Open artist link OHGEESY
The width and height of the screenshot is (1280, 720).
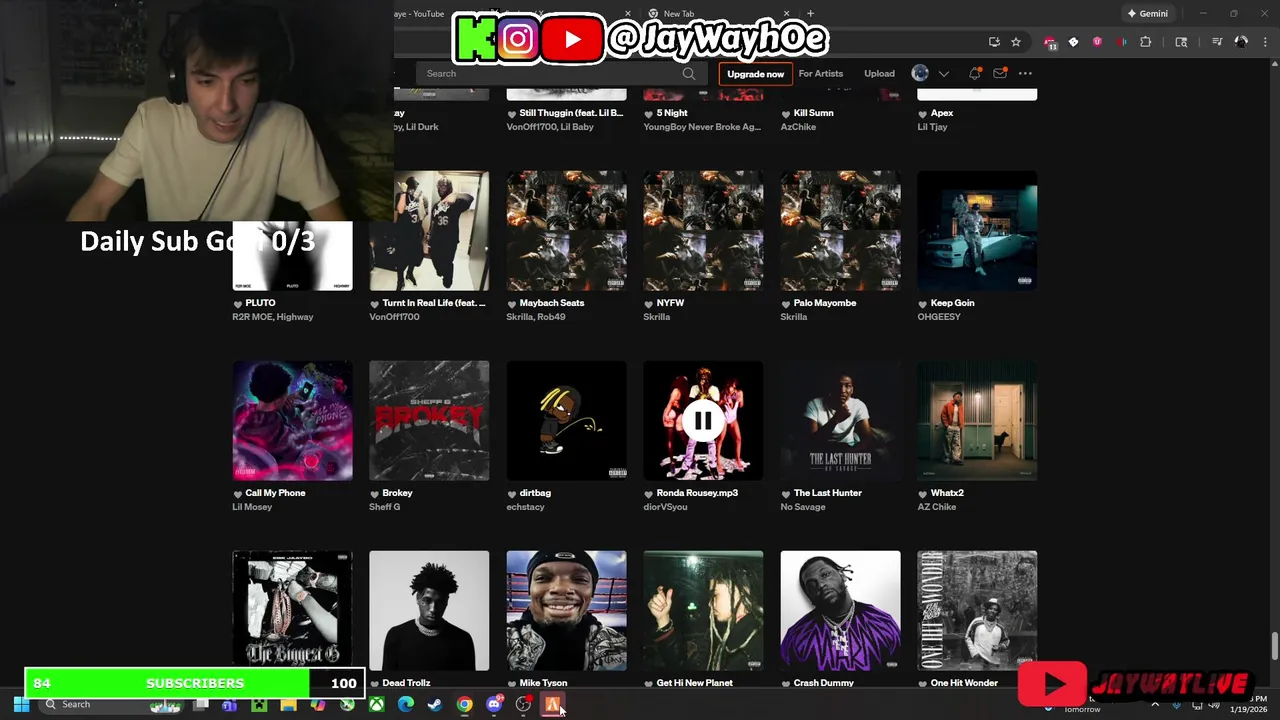[x=939, y=317]
